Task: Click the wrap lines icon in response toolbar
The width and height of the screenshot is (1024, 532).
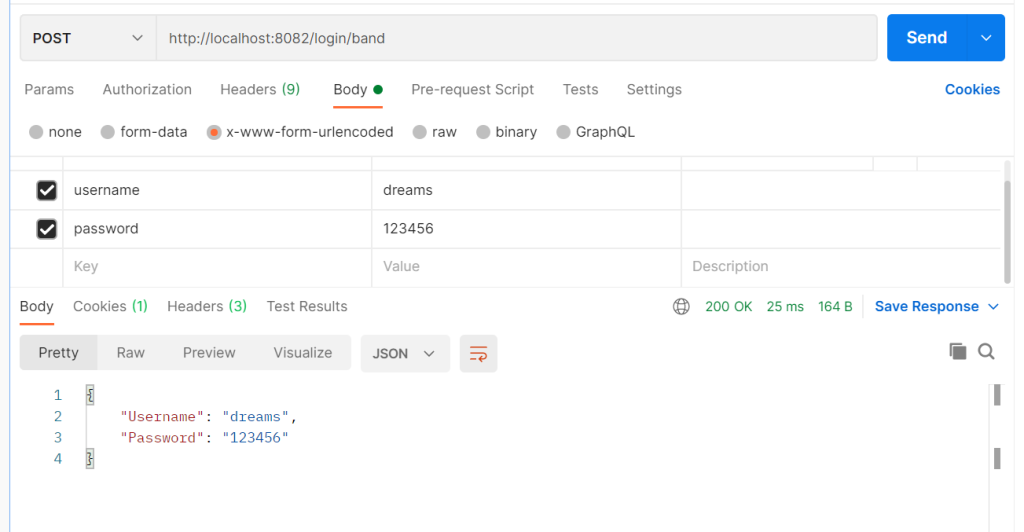Action: click(x=478, y=353)
